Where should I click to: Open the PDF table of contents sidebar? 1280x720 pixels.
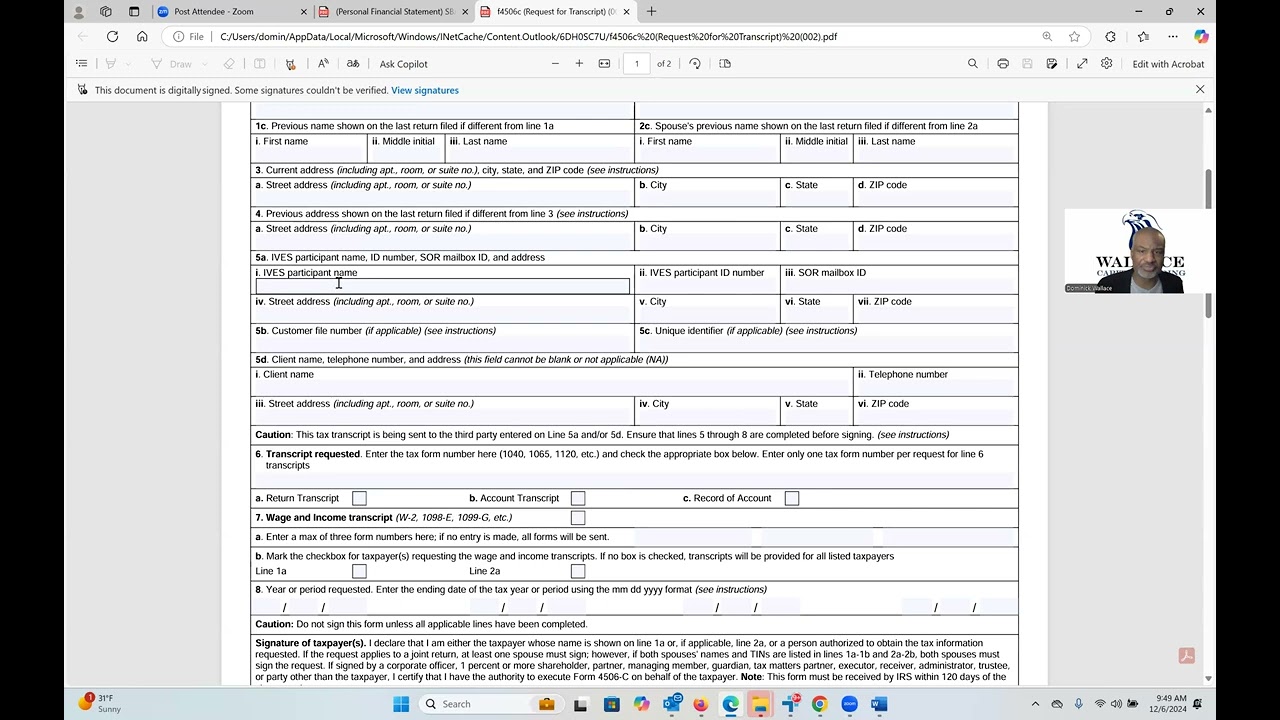82,64
